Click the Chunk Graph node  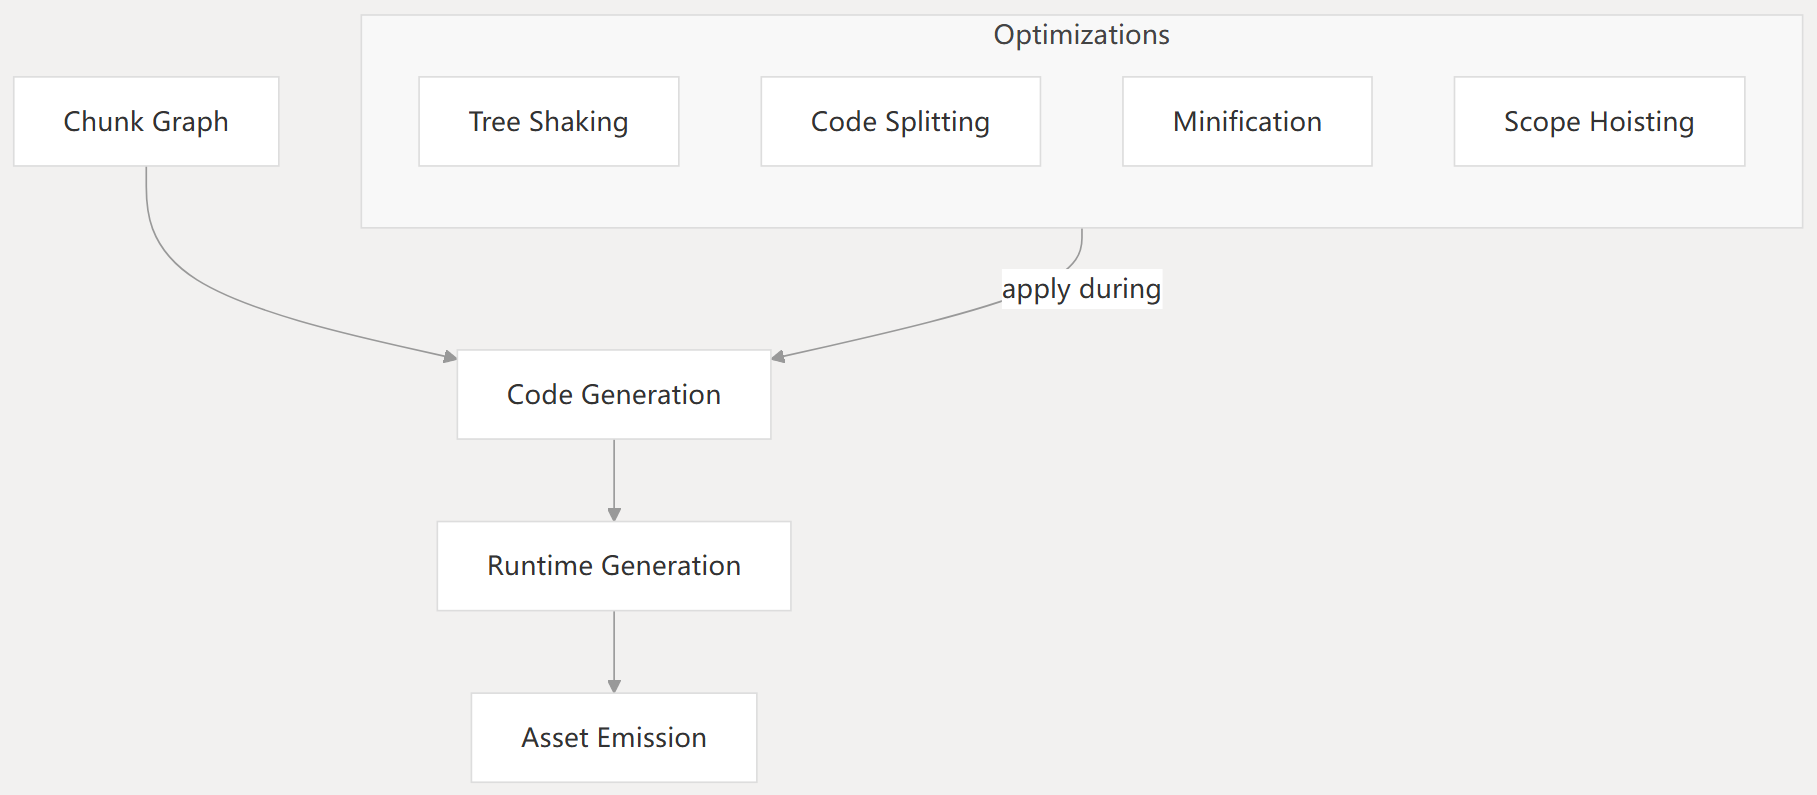(x=146, y=122)
